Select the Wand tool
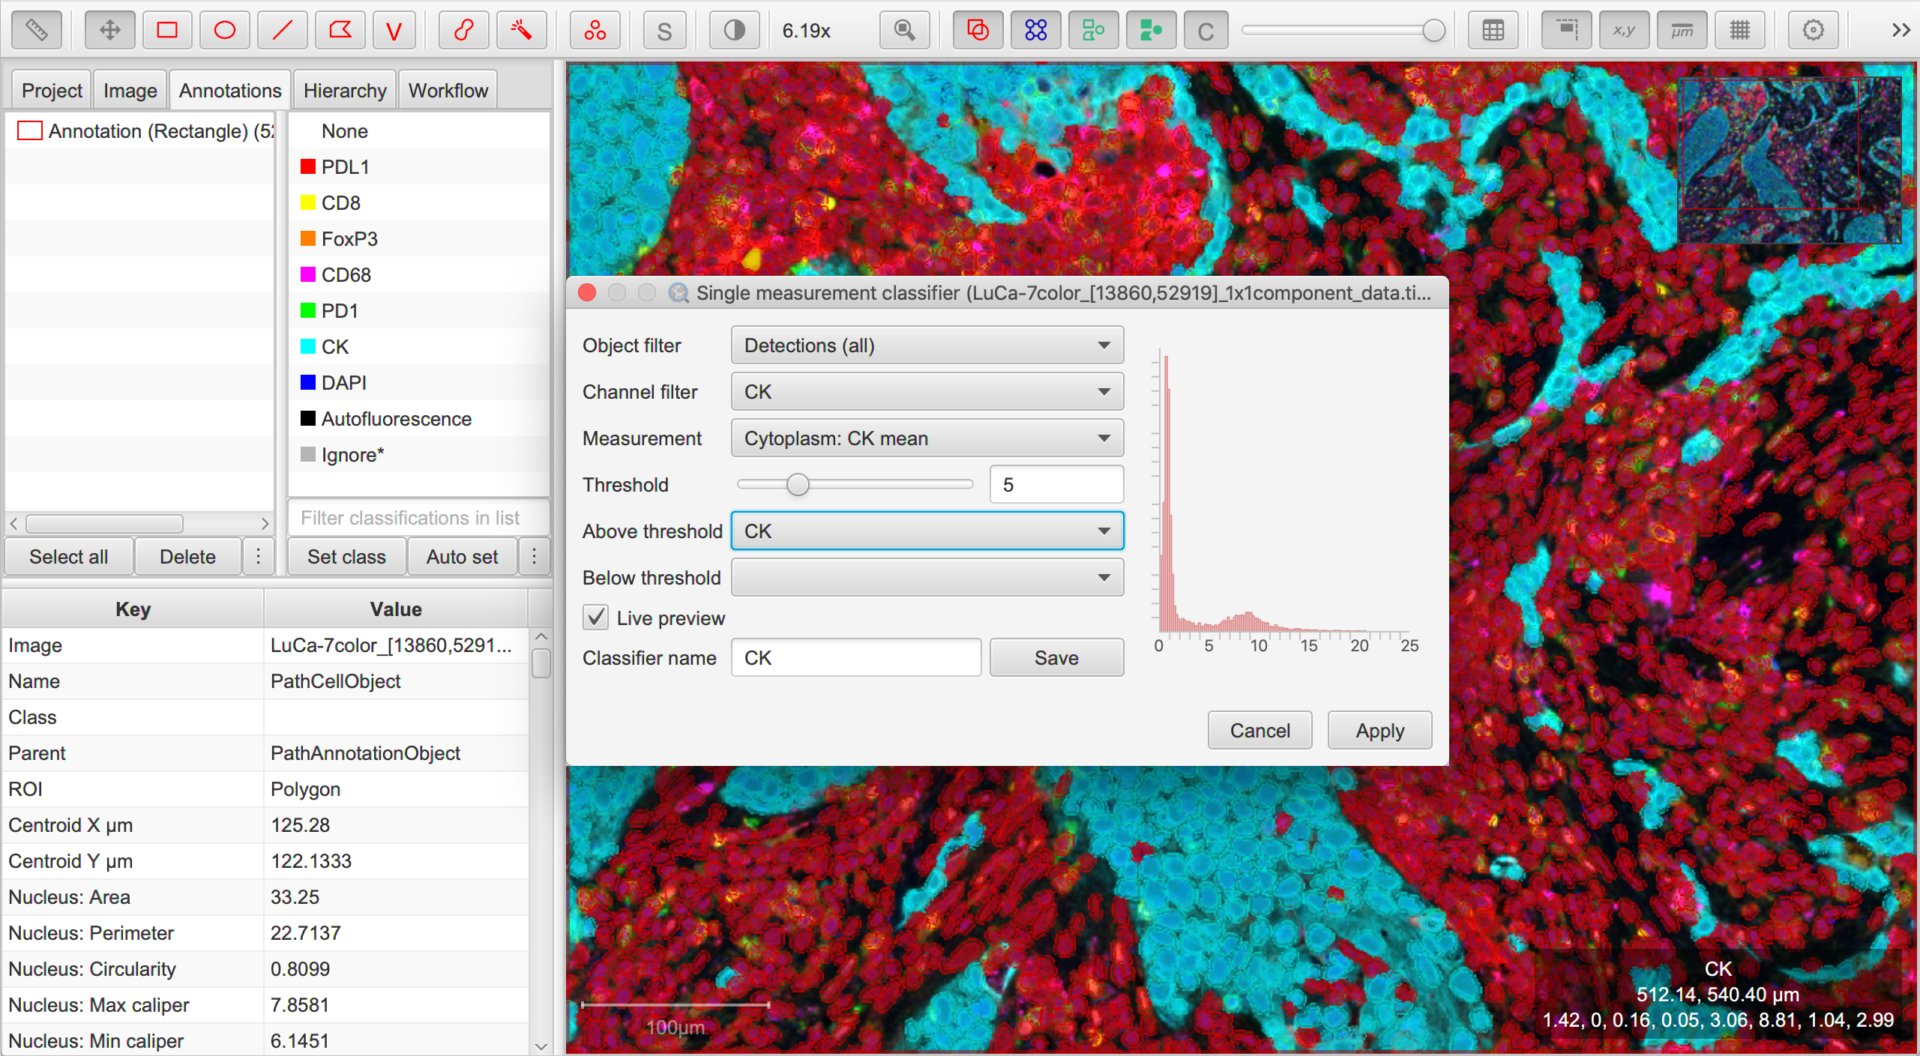This screenshot has width=1920, height=1056. tap(521, 30)
